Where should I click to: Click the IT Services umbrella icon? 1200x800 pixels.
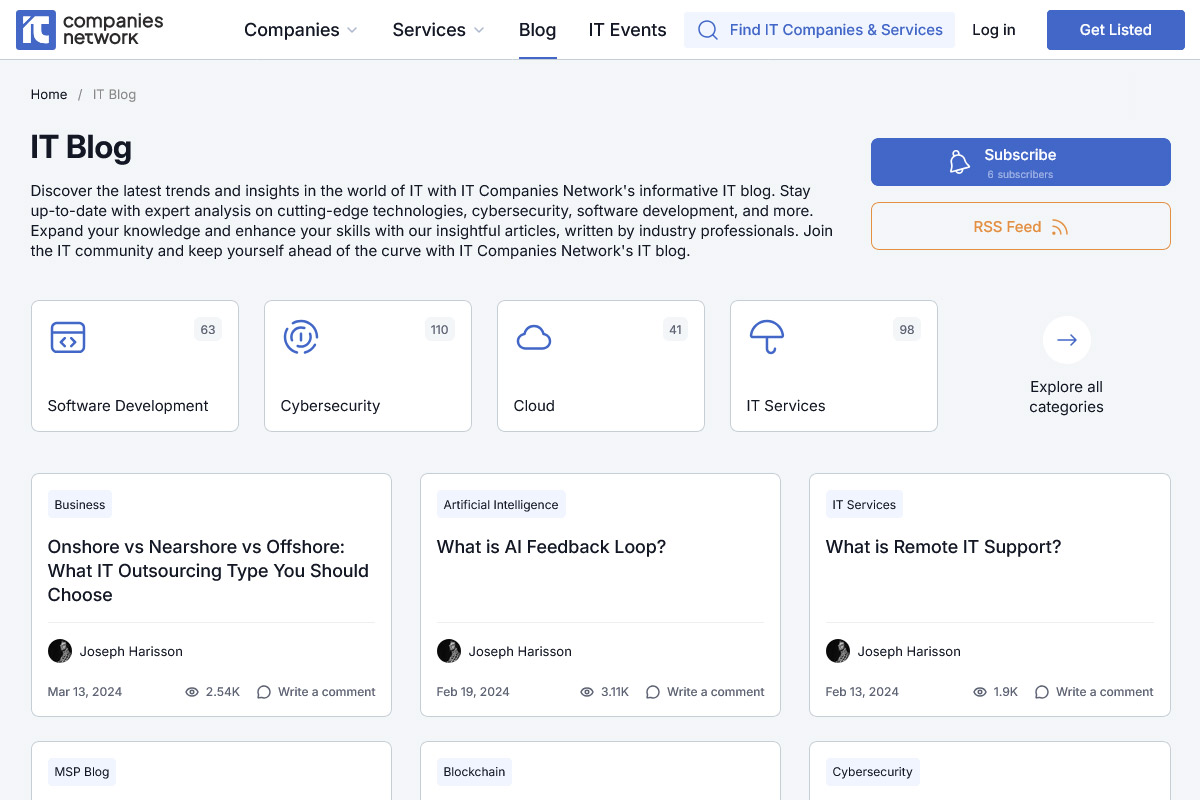pos(767,337)
